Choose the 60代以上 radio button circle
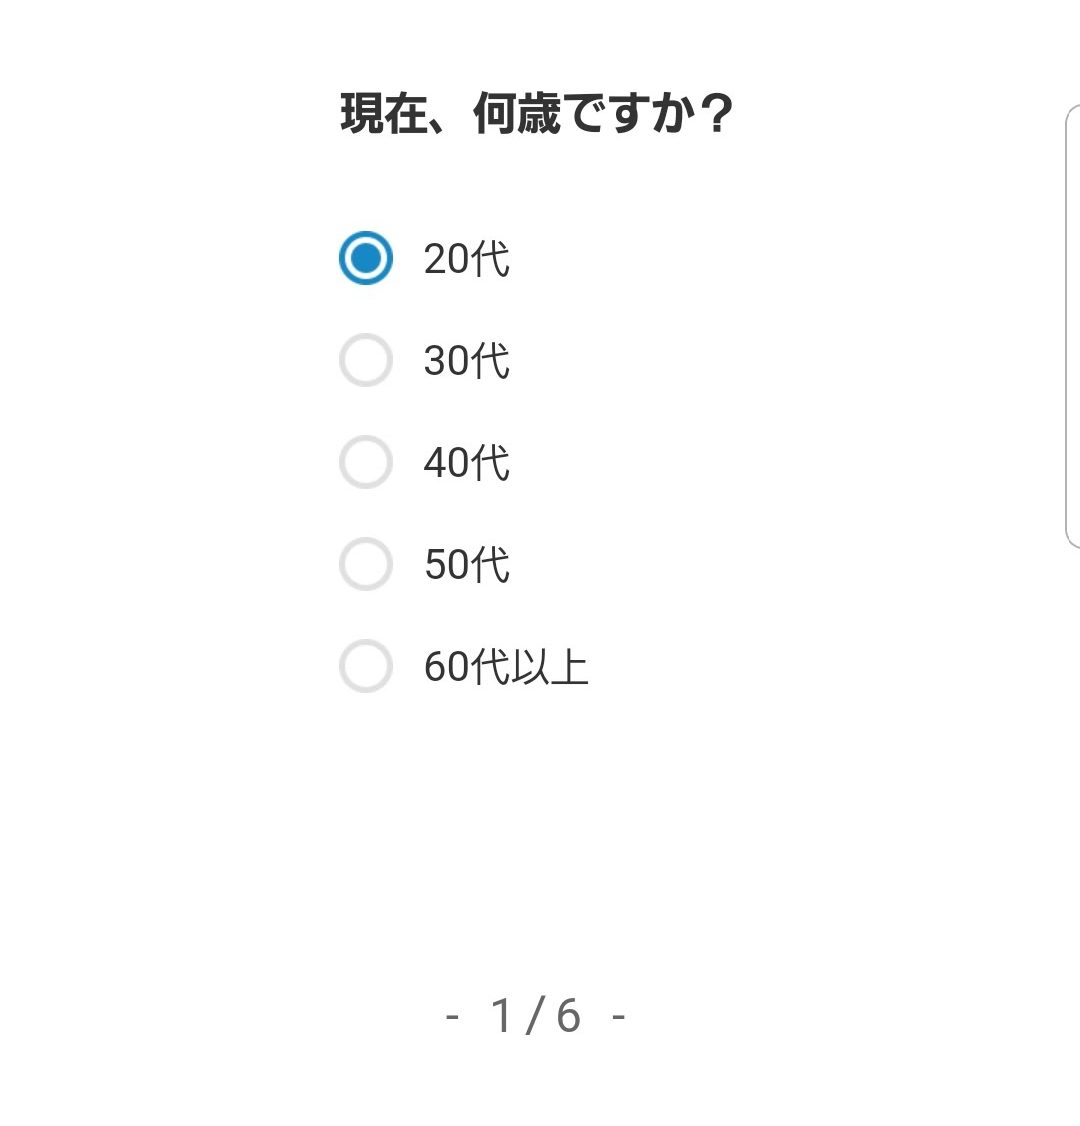 366,666
